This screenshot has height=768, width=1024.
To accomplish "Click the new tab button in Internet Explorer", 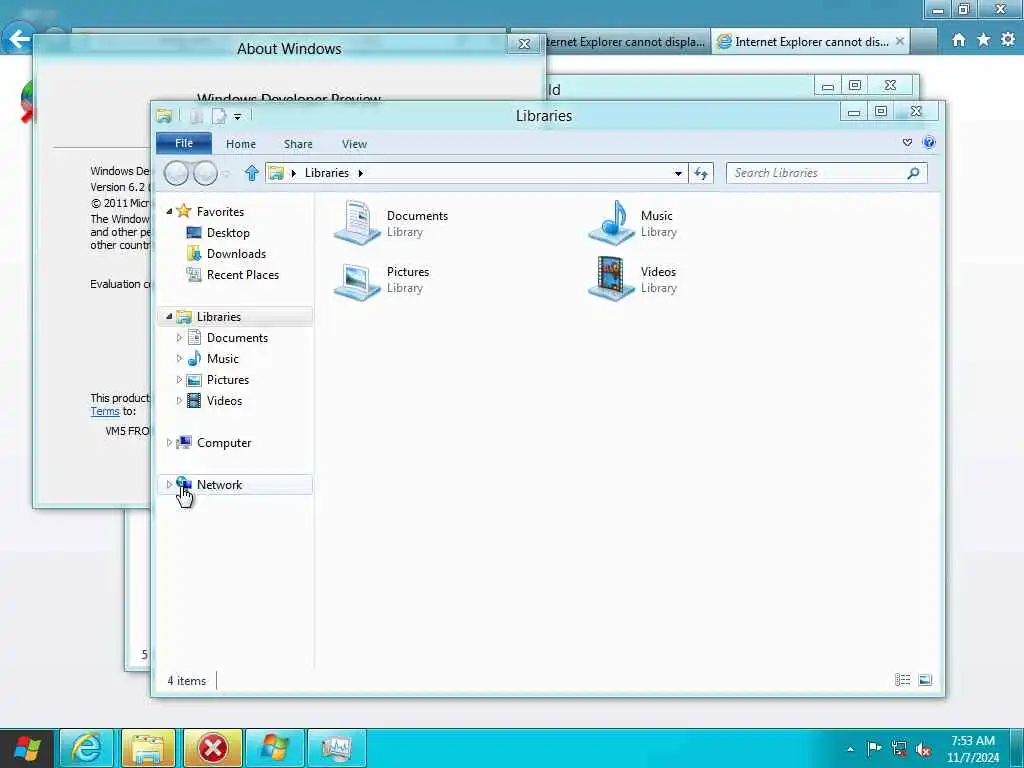I will pyautogui.click(x=923, y=41).
